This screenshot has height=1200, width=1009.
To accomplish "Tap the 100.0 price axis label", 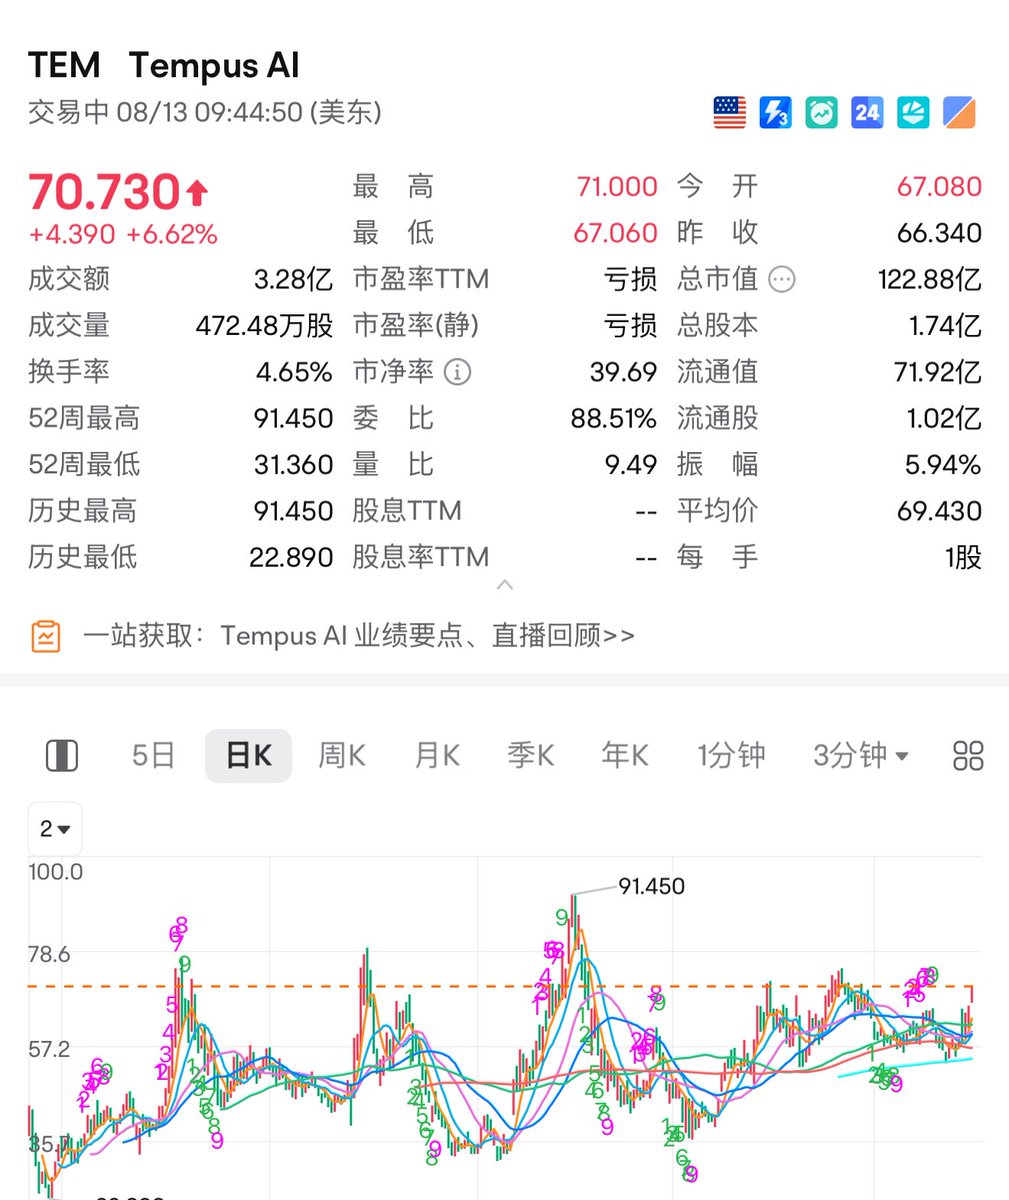I will [x=56, y=872].
